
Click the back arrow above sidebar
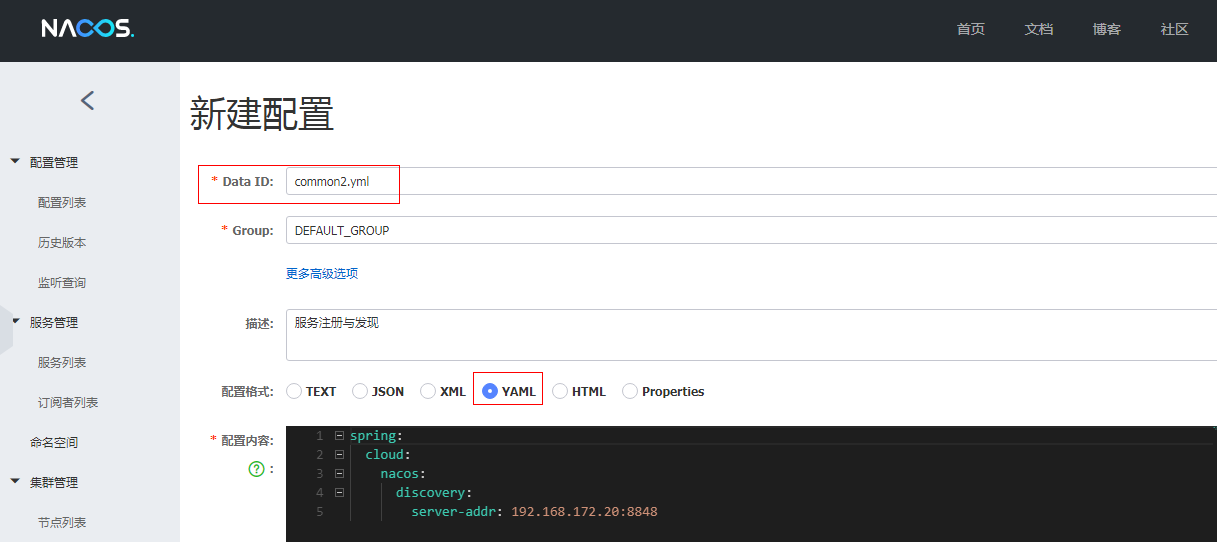click(x=88, y=100)
